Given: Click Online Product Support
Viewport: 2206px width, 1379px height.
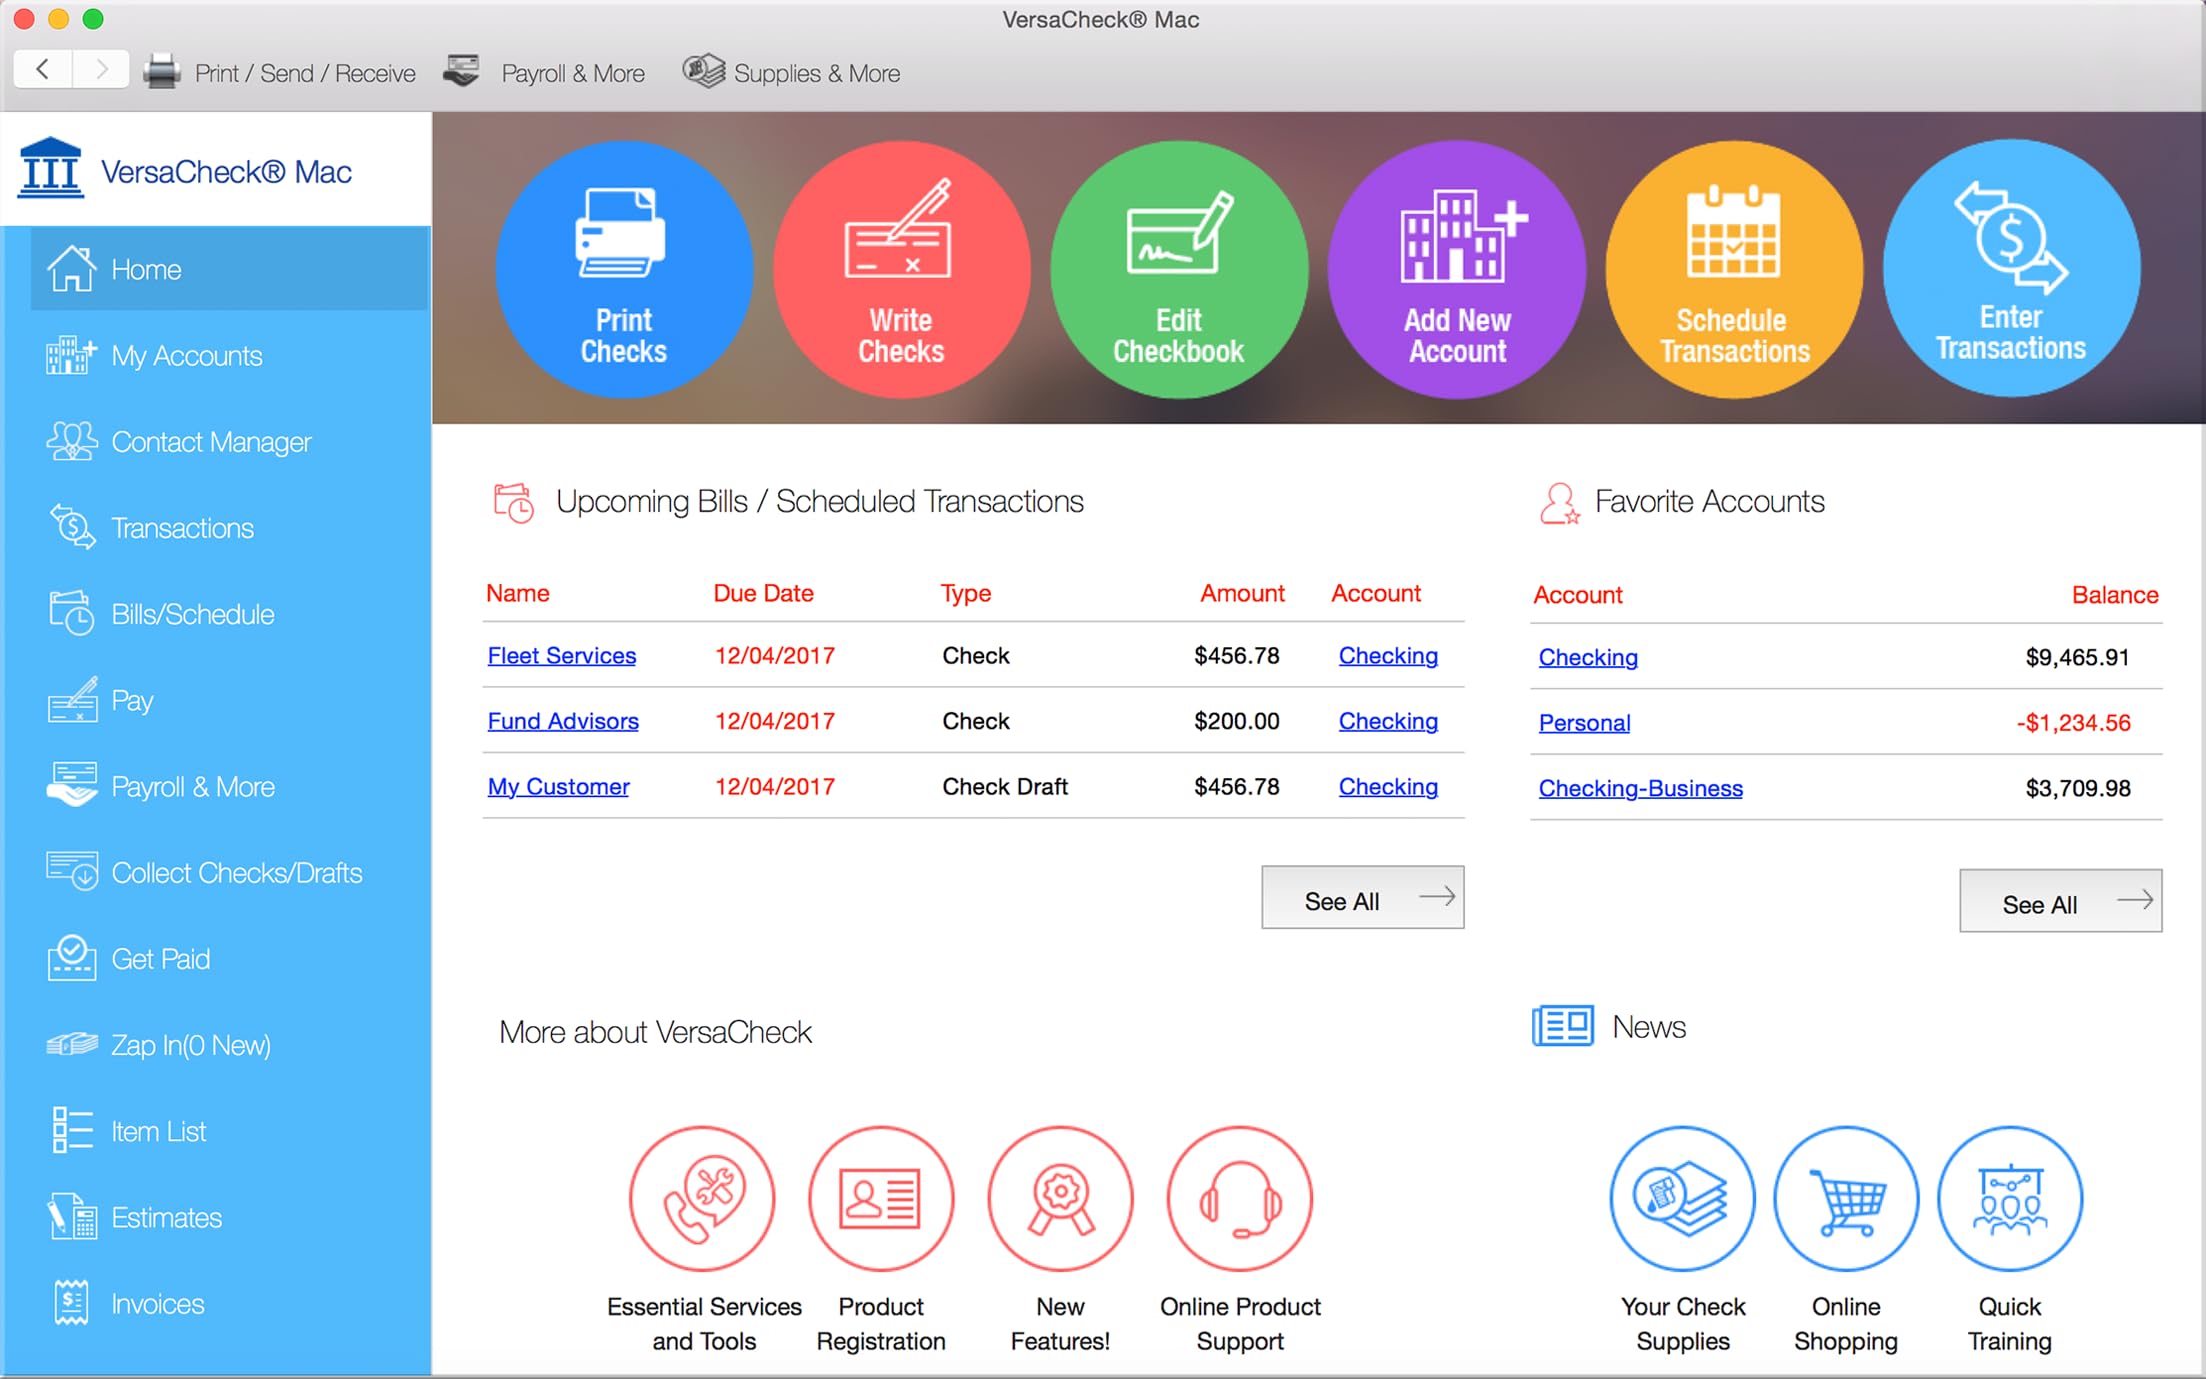Looking at the screenshot, I should click(1239, 1199).
